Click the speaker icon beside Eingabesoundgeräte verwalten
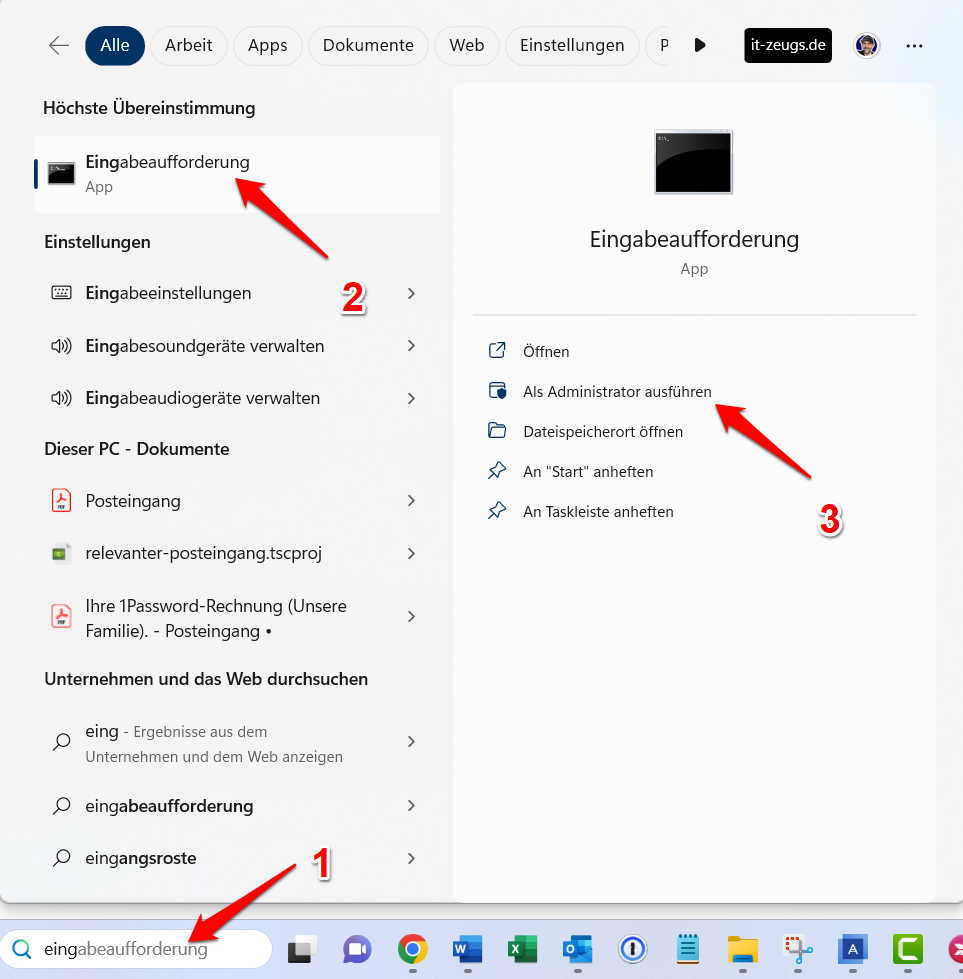Screen dimensions: 963x979 point(61,346)
